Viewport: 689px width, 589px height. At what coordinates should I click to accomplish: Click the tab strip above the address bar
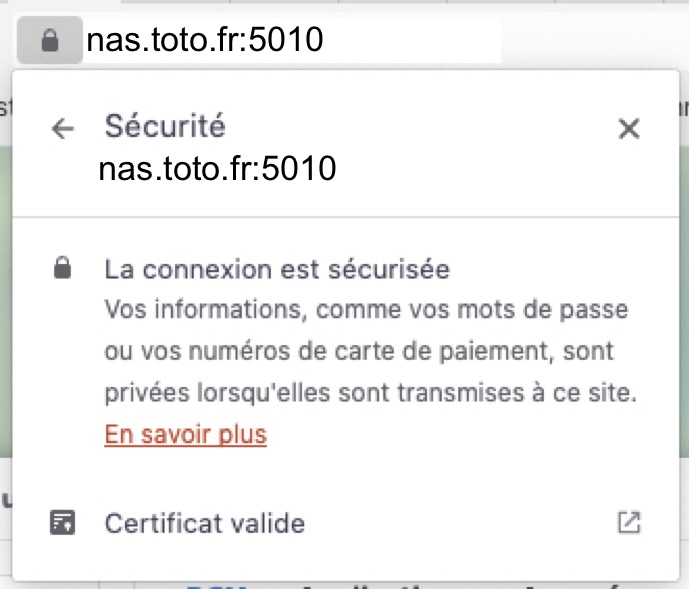(x=344, y=2)
